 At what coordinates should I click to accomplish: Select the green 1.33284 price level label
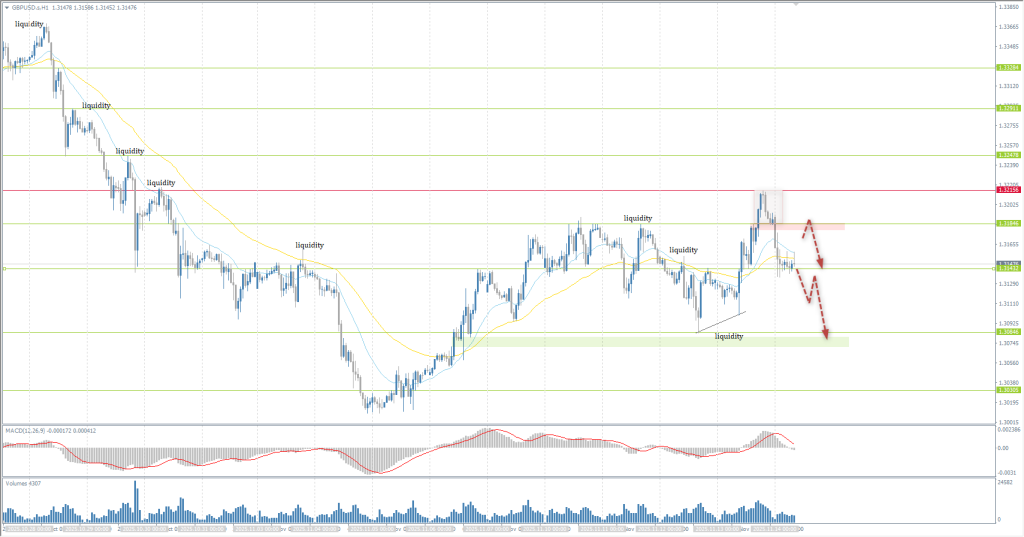1007,68
